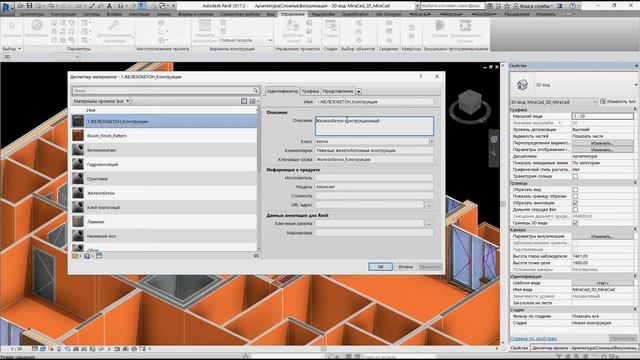Image resolution: width=640 pixels, height=360 pixels.
Task: Switch to the project browser tab
Action: (584, 348)
